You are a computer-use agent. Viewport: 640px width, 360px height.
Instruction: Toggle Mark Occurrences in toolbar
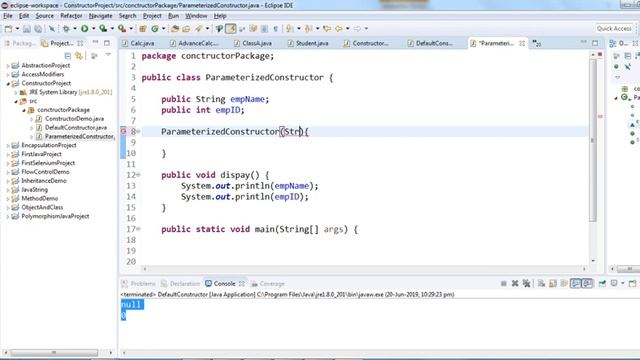[231, 29]
